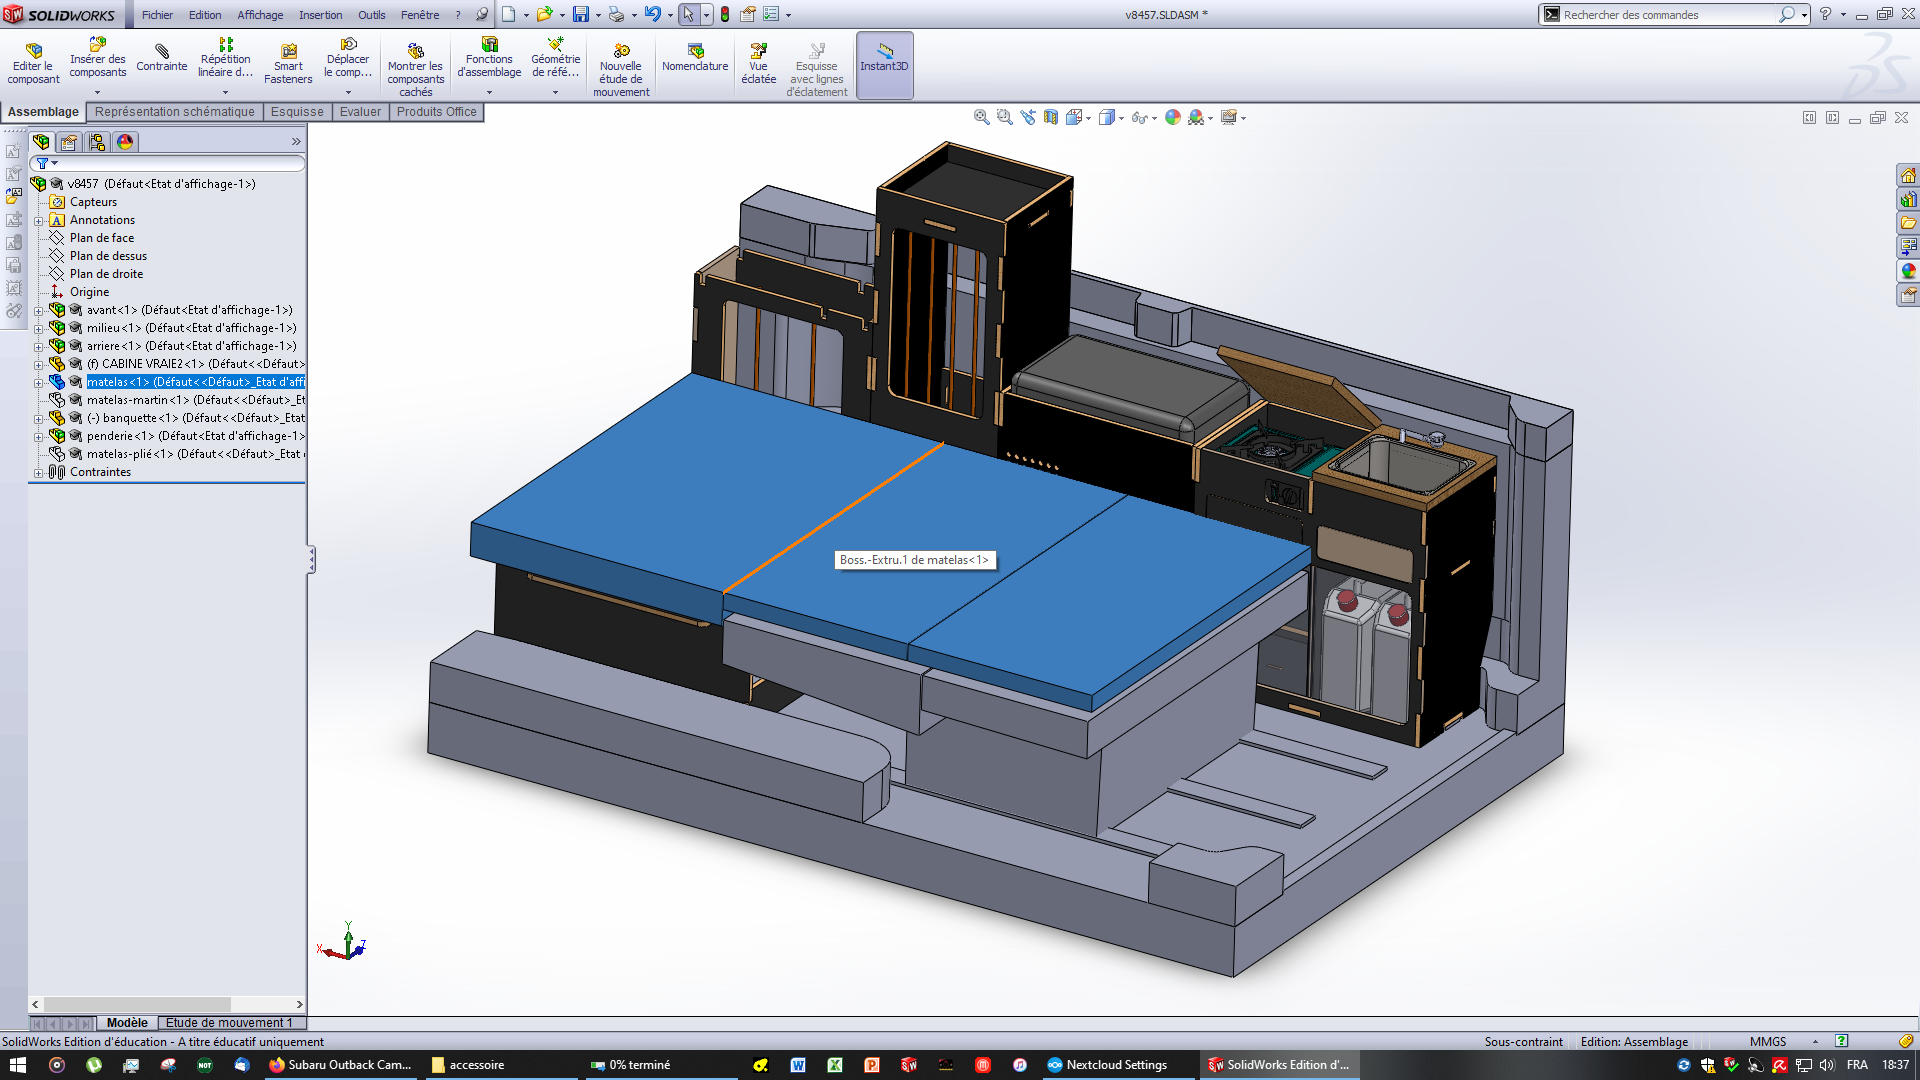
Task: Click the Nomenclature toolbar icon
Action: click(x=695, y=51)
